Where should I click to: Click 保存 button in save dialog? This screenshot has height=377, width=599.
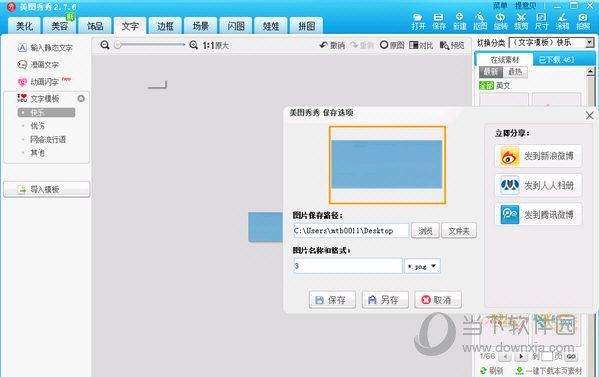coord(332,300)
